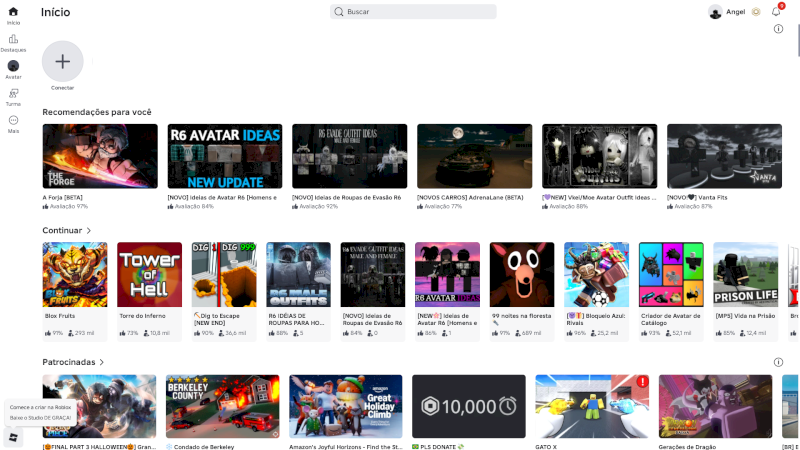Open the Avatar sidebar icon
The height and width of the screenshot is (450, 800).
pyautogui.click(x=13, y=66)
